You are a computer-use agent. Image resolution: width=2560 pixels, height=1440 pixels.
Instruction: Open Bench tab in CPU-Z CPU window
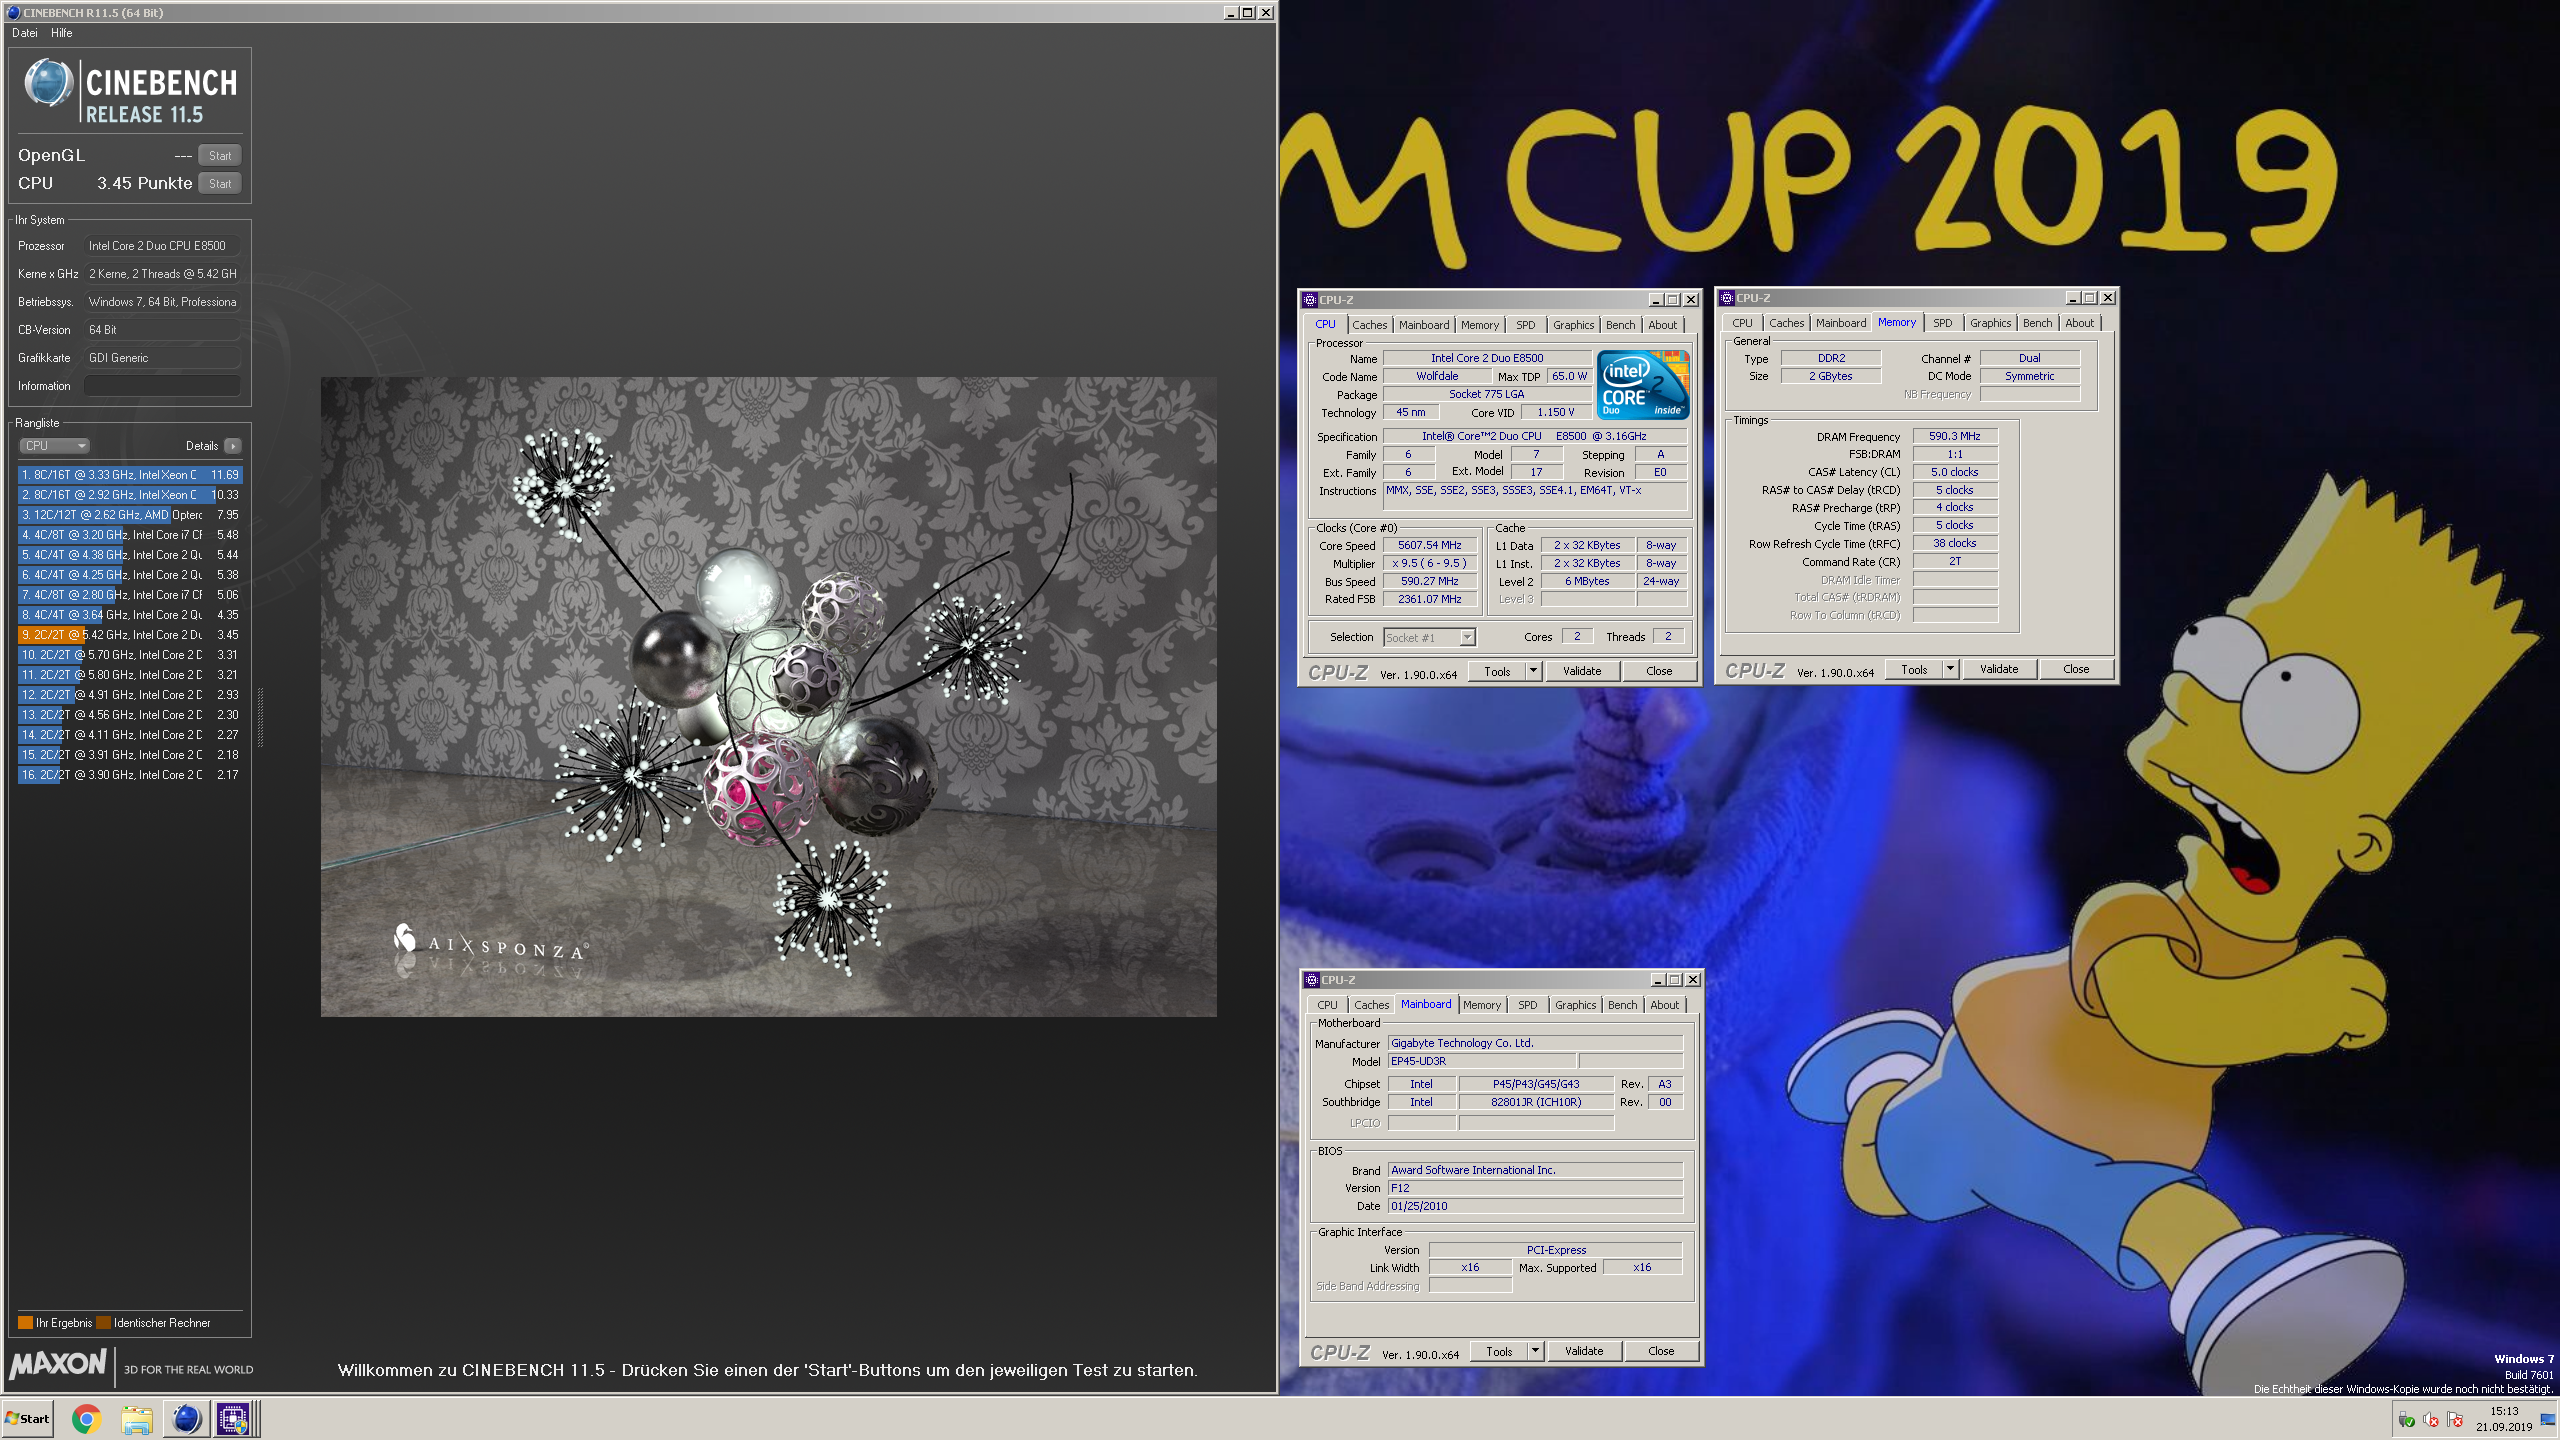[x=1620, y=325]
